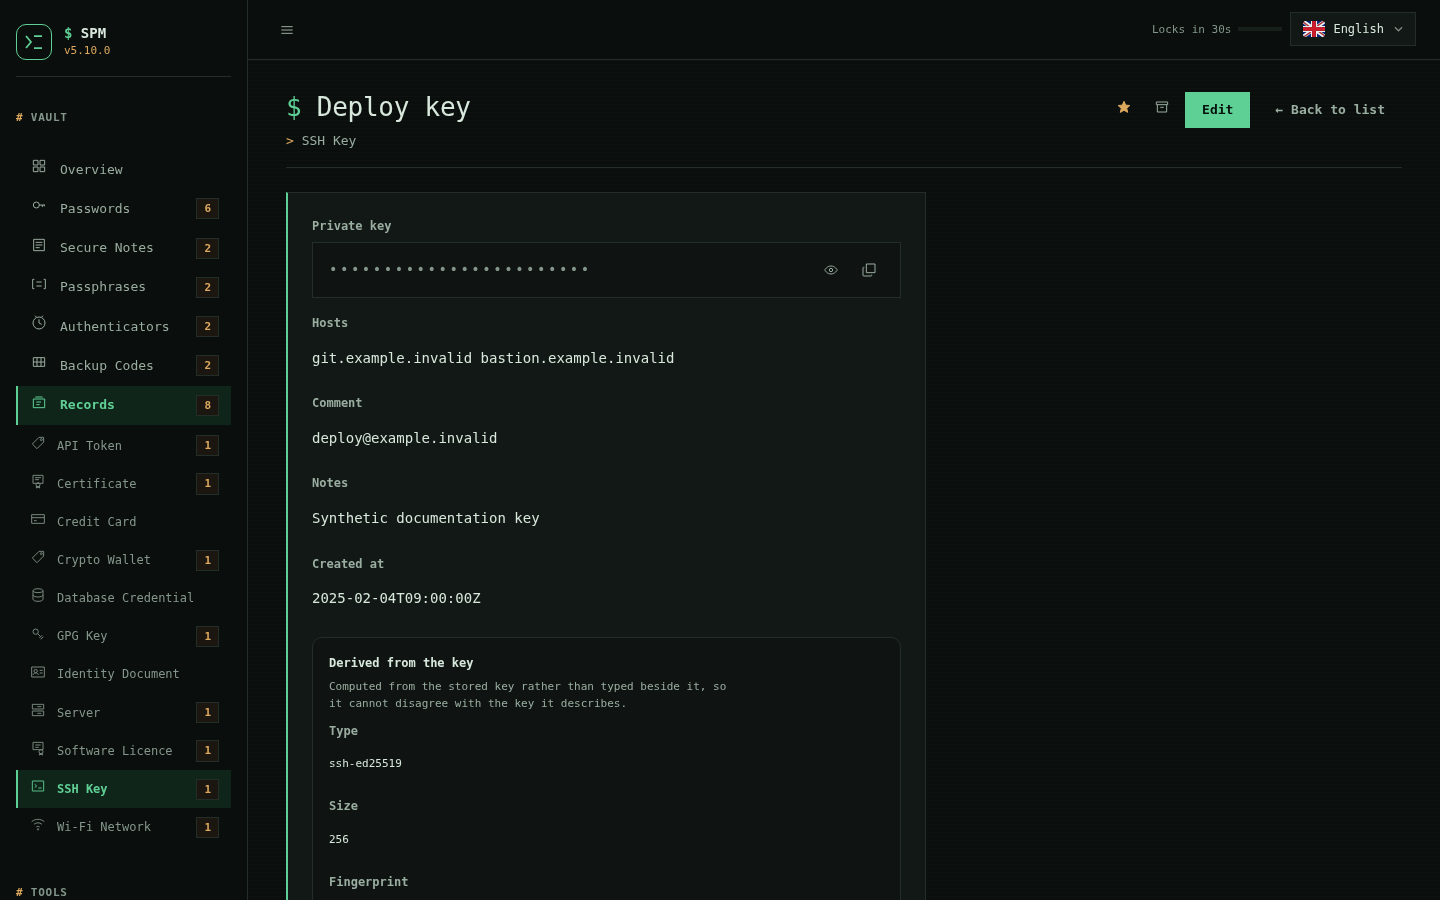Open Certificate records
The image size is (1440, 900).
124,483
